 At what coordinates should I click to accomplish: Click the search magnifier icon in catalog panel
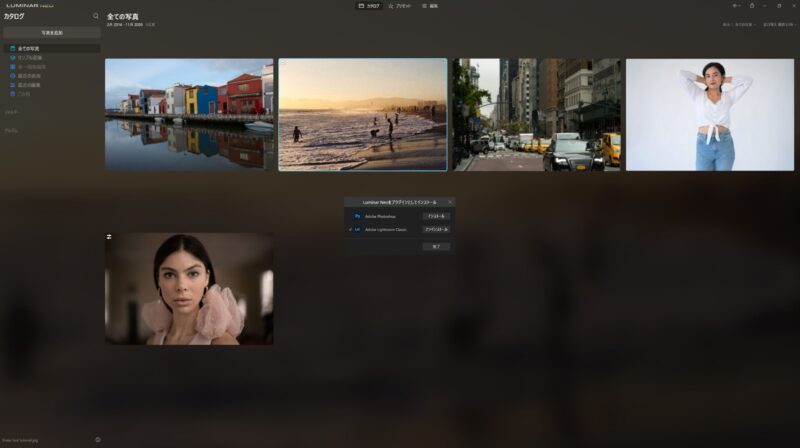[x=96, y=16]
